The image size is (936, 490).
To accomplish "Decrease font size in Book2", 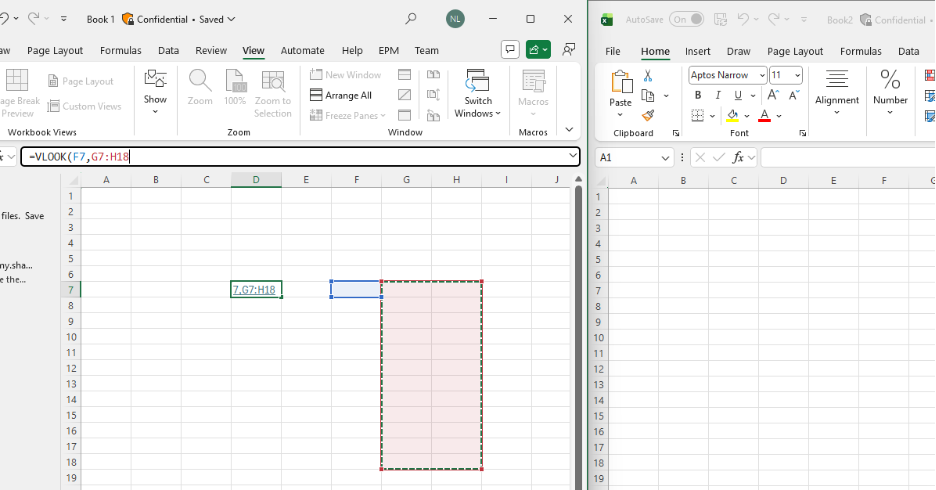I will 794,95.
